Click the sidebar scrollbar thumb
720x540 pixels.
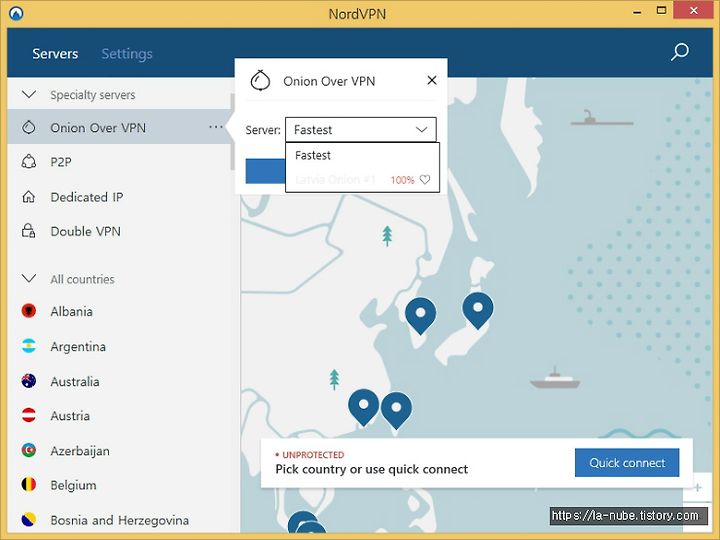232,131
